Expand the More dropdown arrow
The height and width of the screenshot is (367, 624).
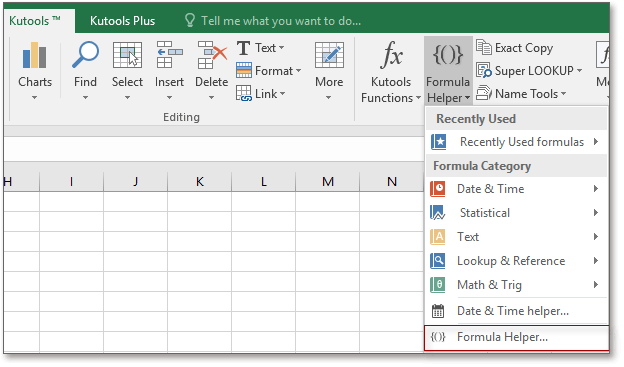[328, 98]
